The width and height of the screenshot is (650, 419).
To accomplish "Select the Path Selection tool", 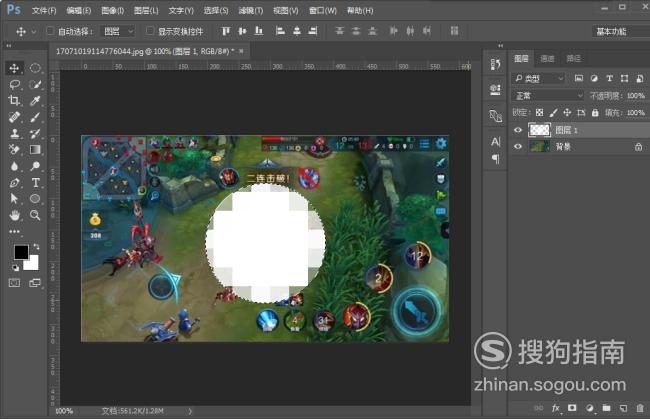I will 15,199.
